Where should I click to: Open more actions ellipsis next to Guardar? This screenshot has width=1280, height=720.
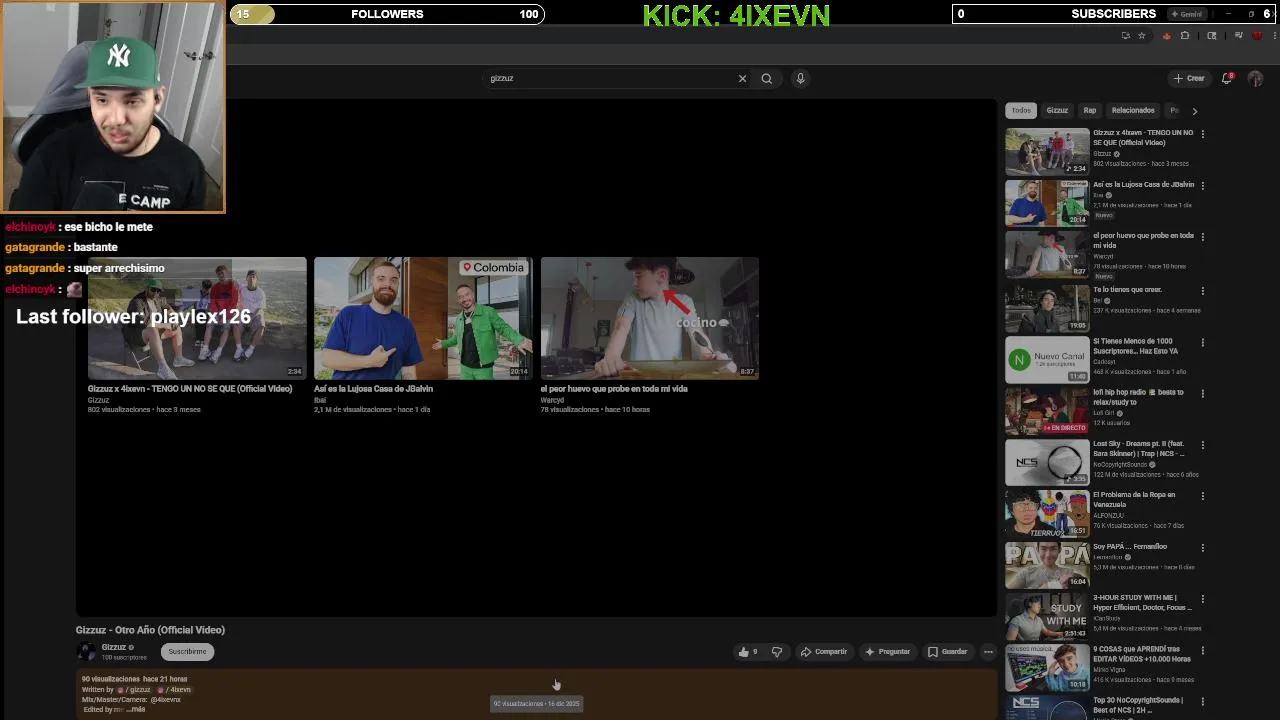[988, 652]
